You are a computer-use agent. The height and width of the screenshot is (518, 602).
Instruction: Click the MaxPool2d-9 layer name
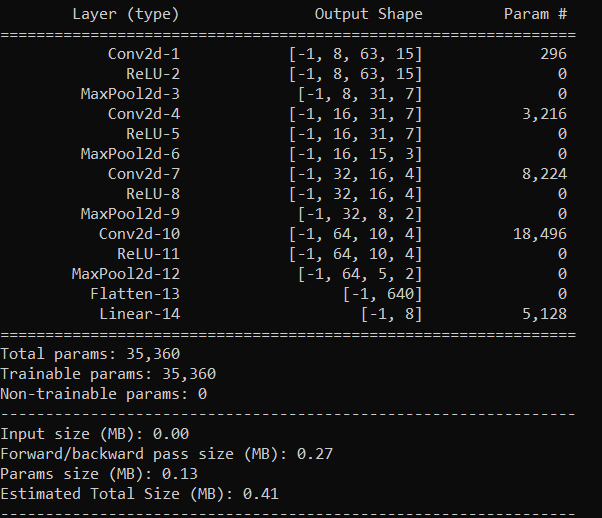click(x=130, y=214)
